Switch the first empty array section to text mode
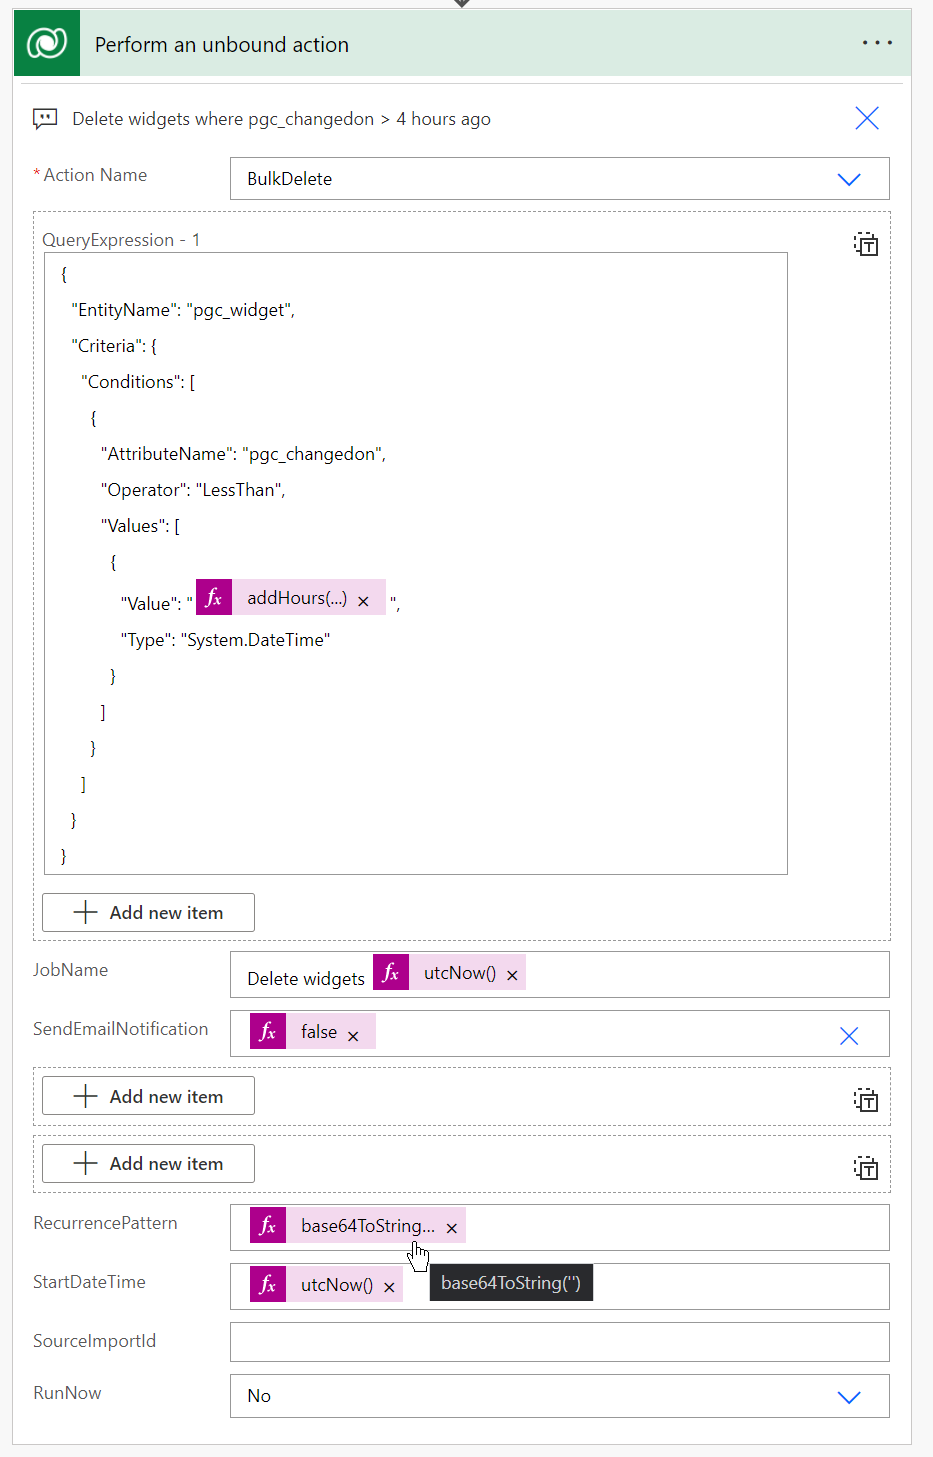Screen dimensions: 933x1457 coord(866,1100)
